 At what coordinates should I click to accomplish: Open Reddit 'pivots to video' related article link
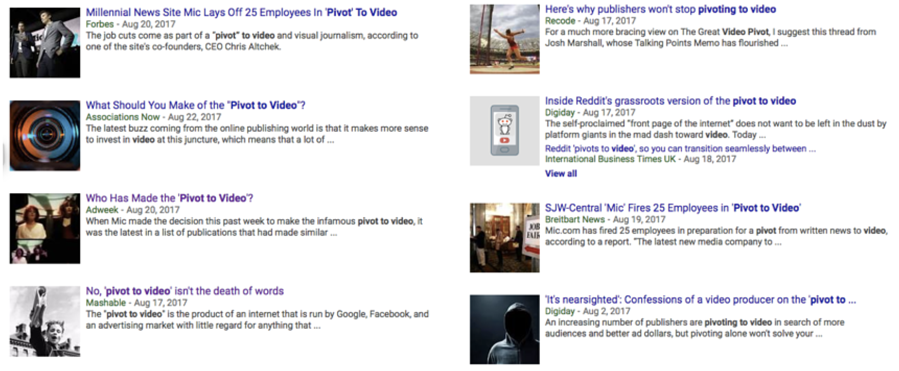click(x=680, y=149)
